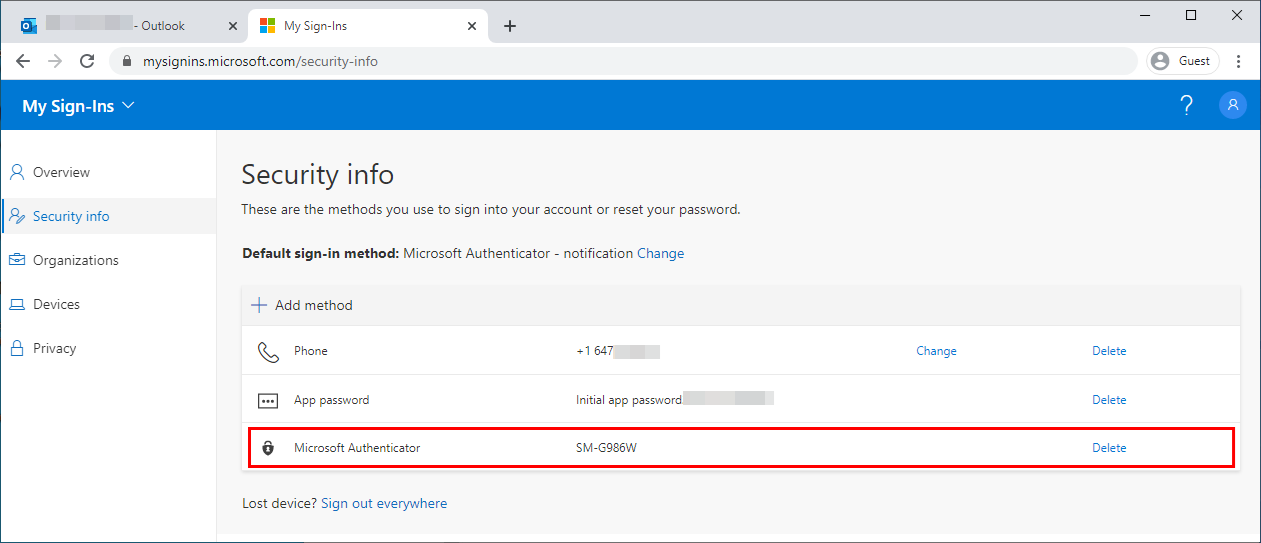
Task: Click the browser forward arrow
Action: (55, 61)
